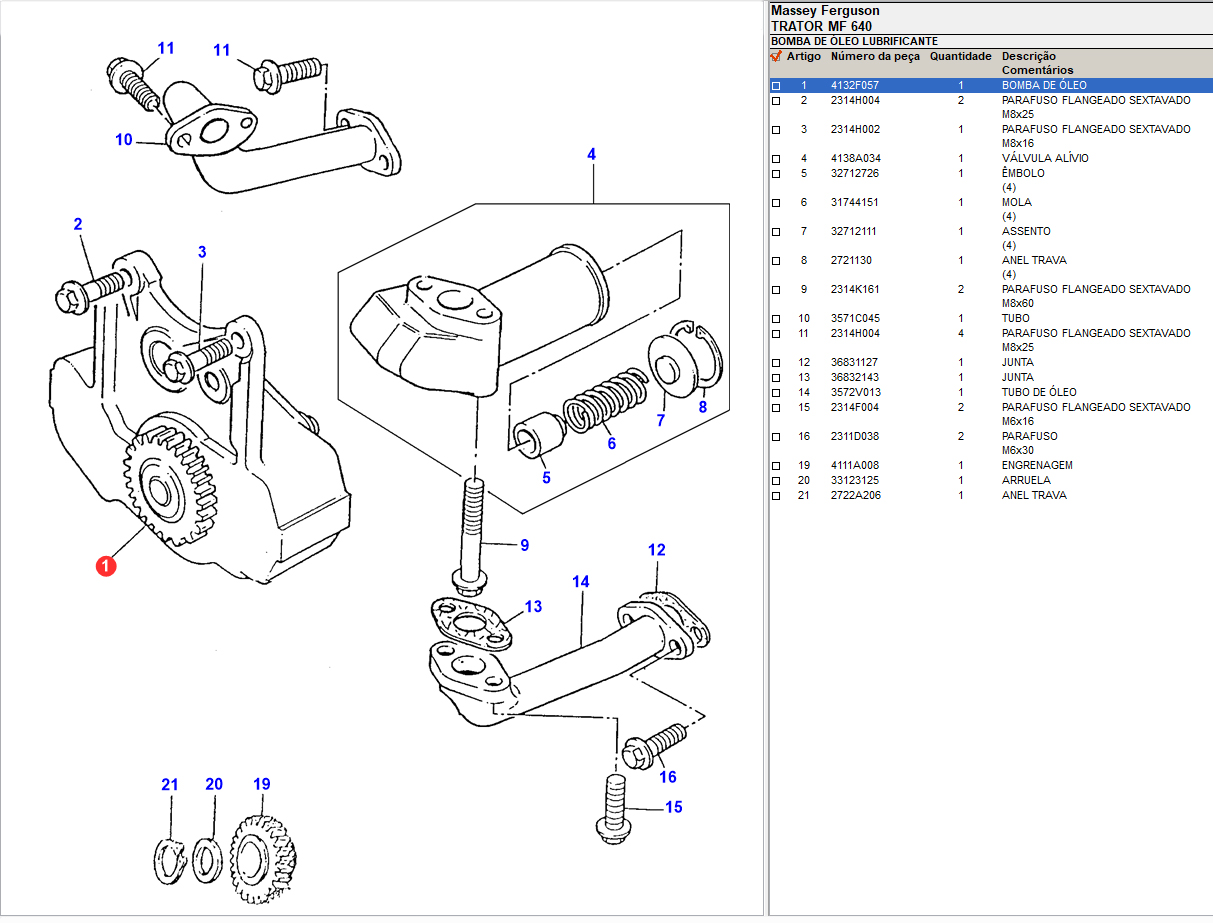The height and width of the screenshot is (923, 1213).
Task: Click callout number 9 beside the long bolt
Action: 524,546
